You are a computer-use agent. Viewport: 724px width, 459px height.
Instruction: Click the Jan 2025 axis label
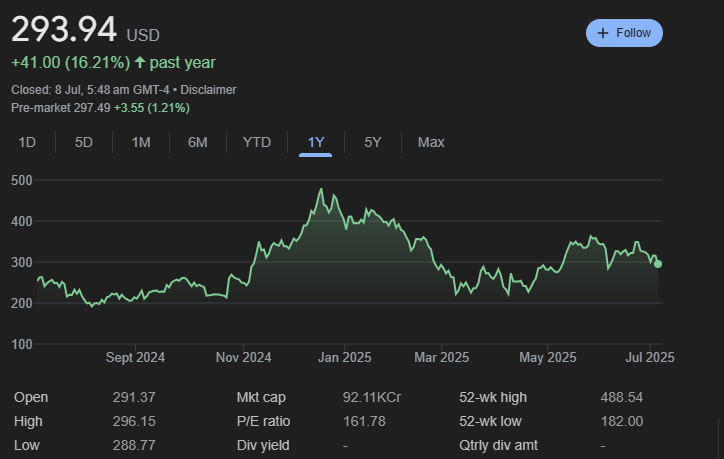(344, 357)
